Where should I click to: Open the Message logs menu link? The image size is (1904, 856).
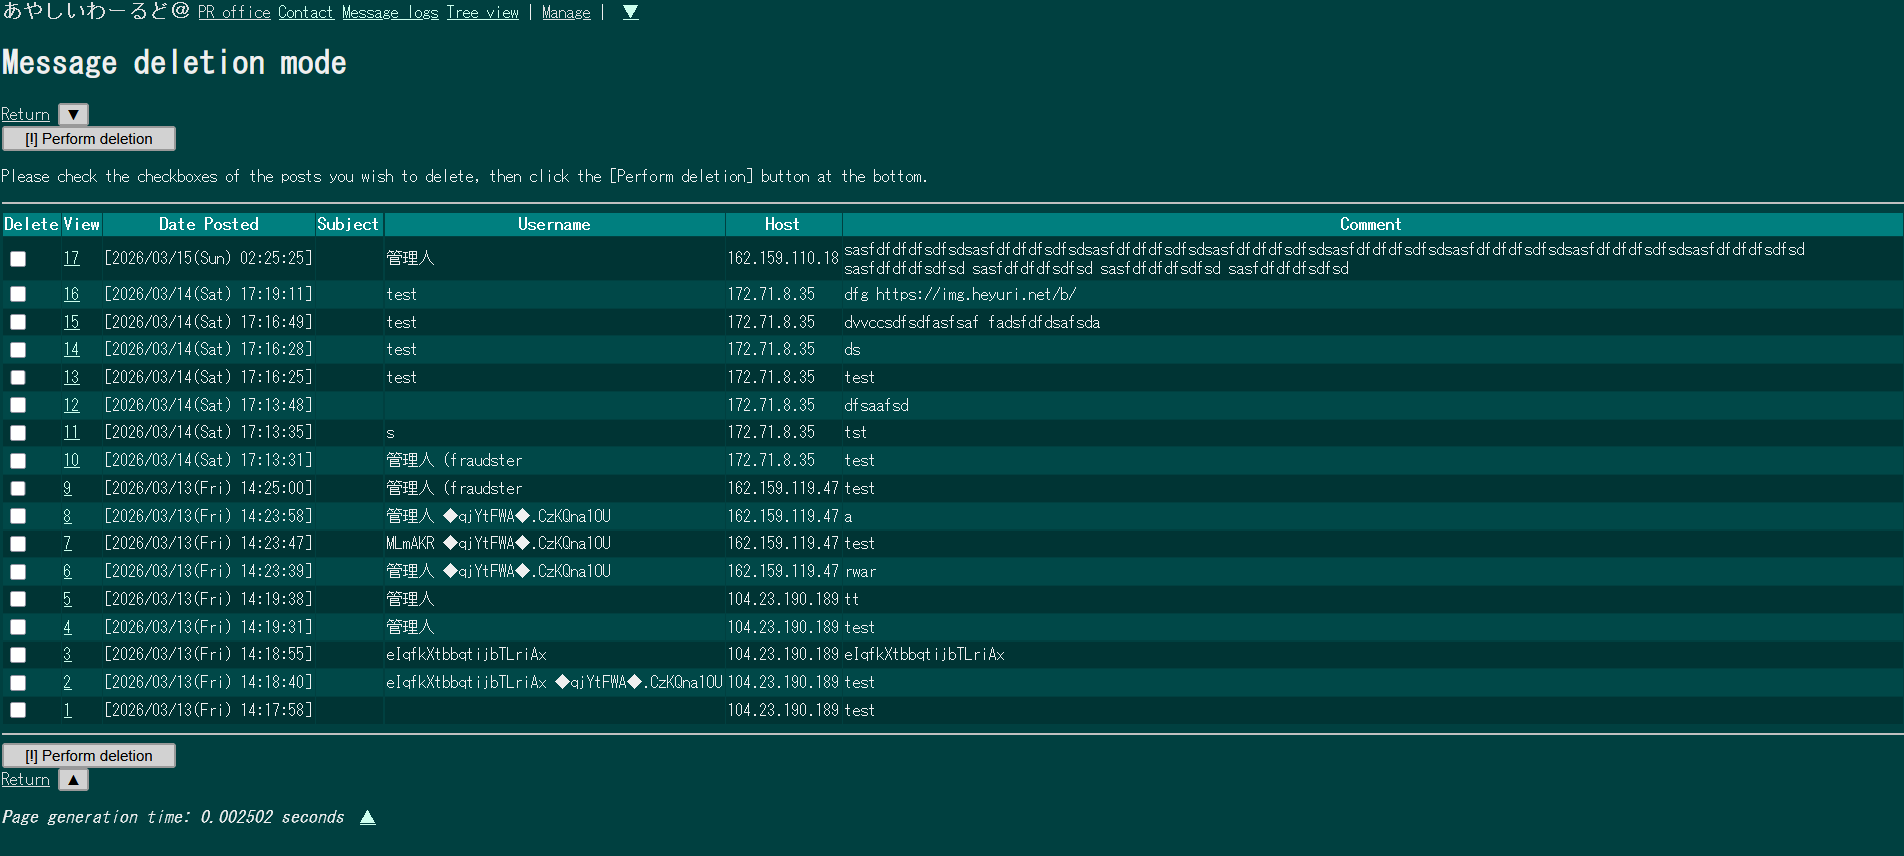390,12
